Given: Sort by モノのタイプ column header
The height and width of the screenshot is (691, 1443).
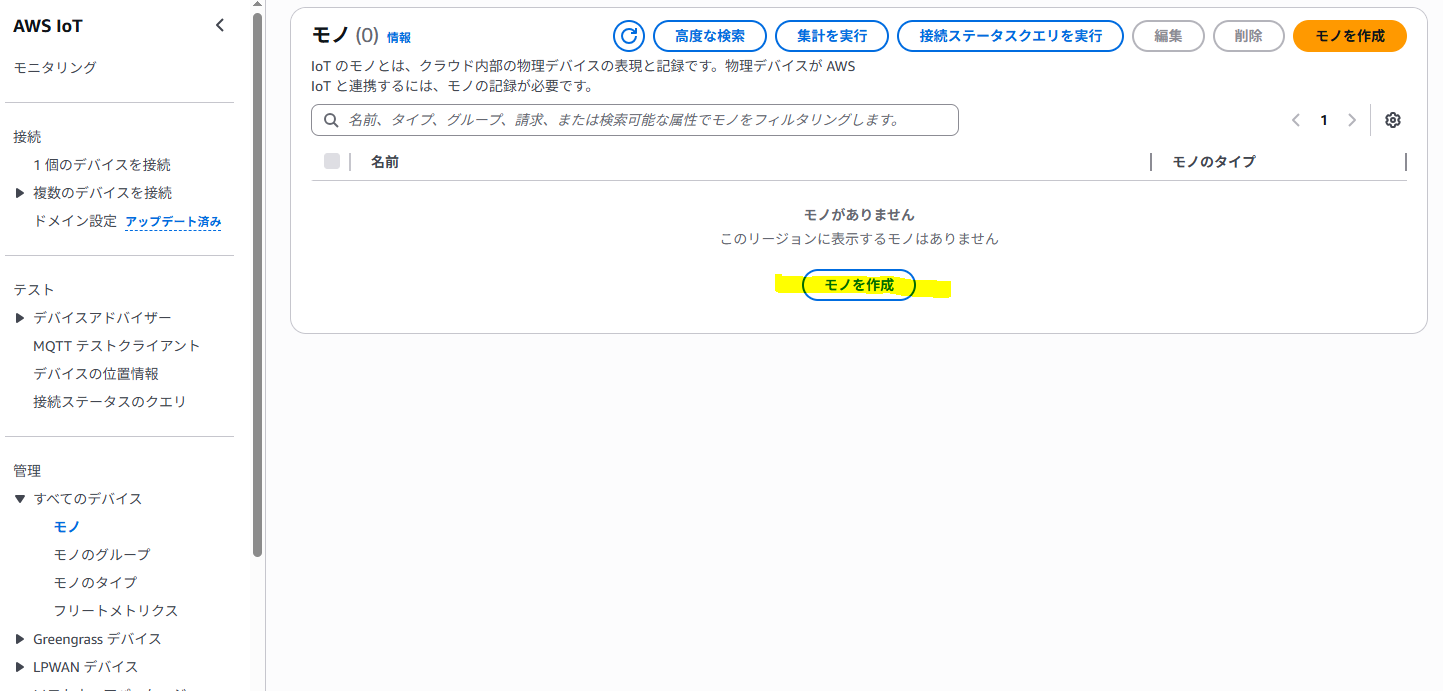Looking at the screenshot, I should pyautogui.click(x=1214, y=161).
